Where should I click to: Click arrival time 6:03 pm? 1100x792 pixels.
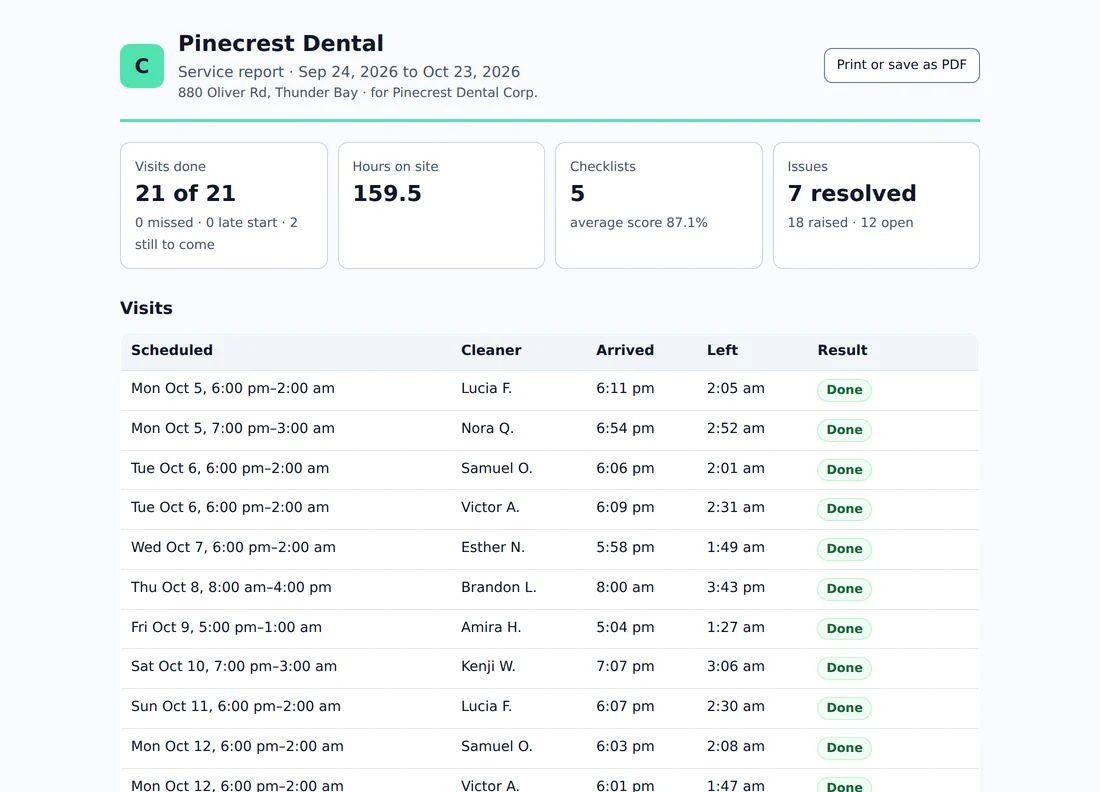[x=625, y=747]
